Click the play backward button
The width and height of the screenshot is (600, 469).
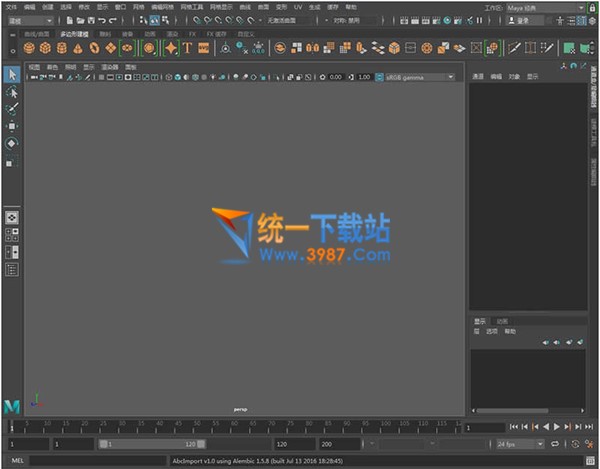pos(546,427)
